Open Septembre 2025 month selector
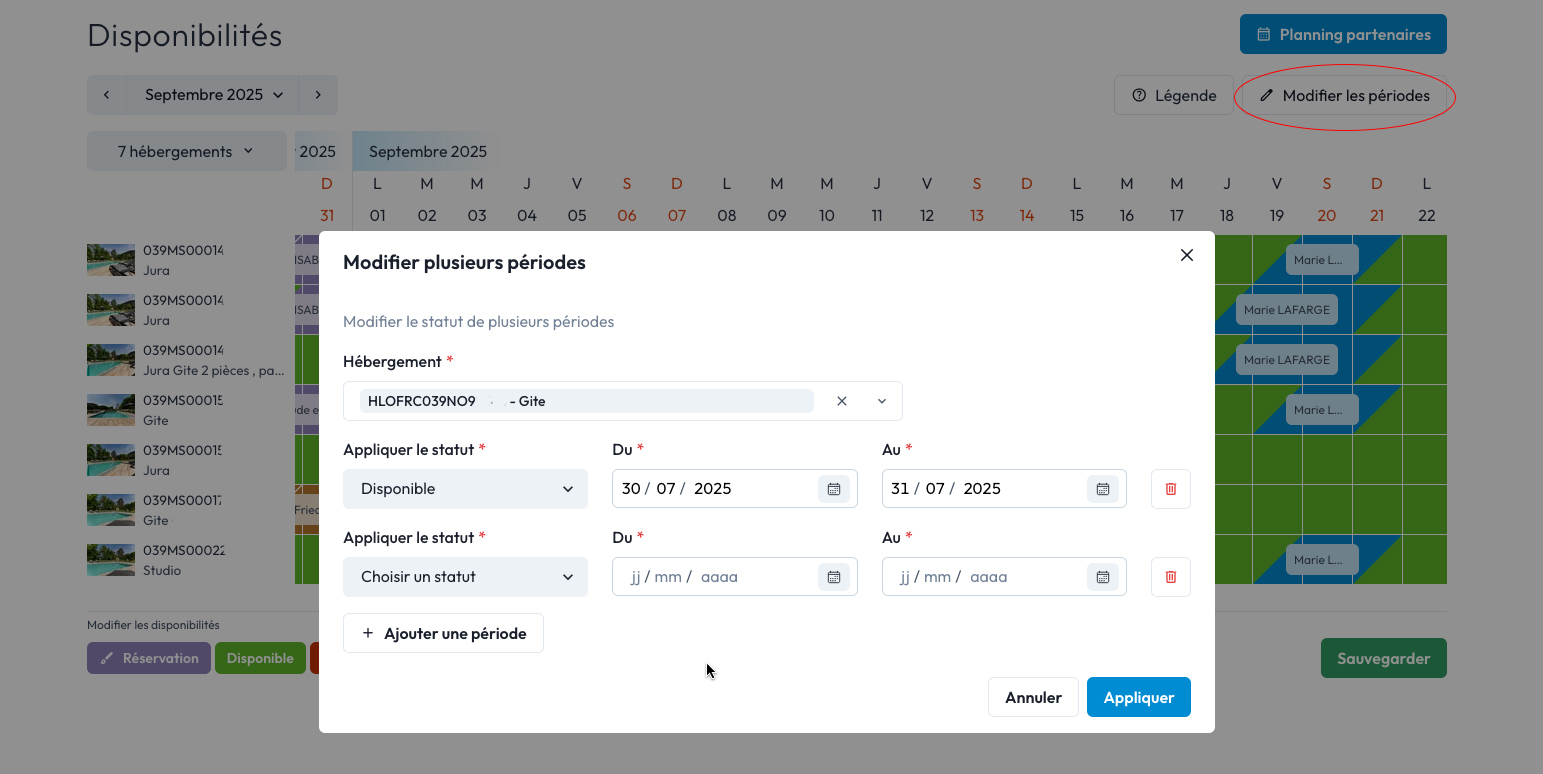This screenshot has height=774, width=1543. (214, 95)
